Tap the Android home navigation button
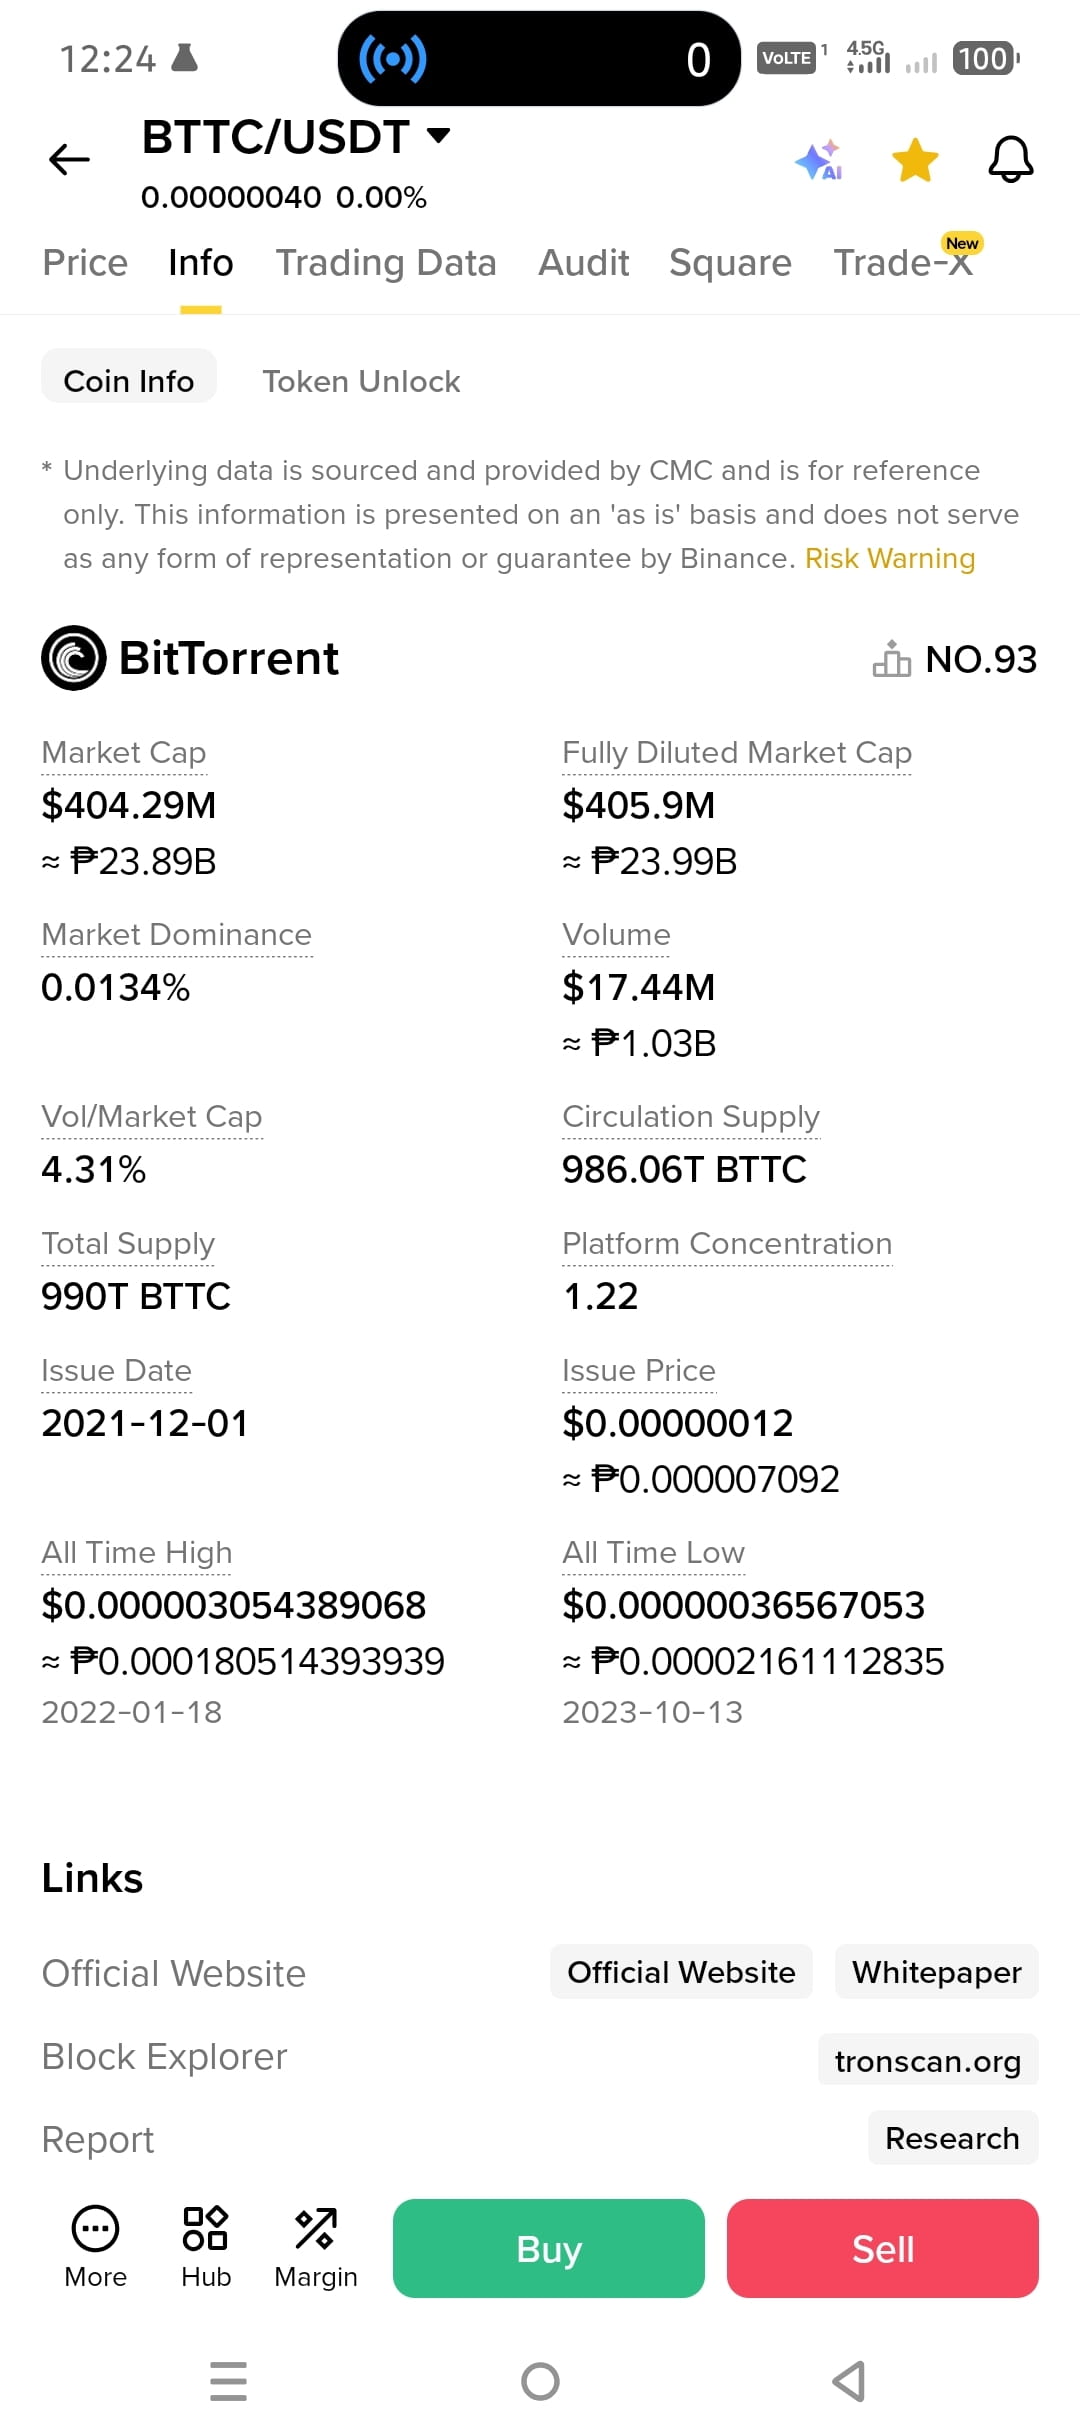 (x=540, y=2381)
